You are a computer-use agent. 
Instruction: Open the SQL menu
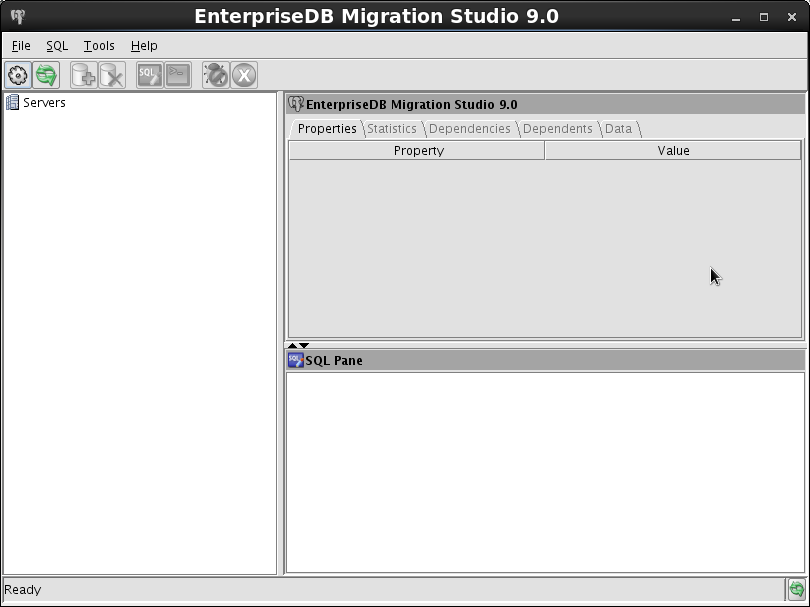(x=57, y=46)
